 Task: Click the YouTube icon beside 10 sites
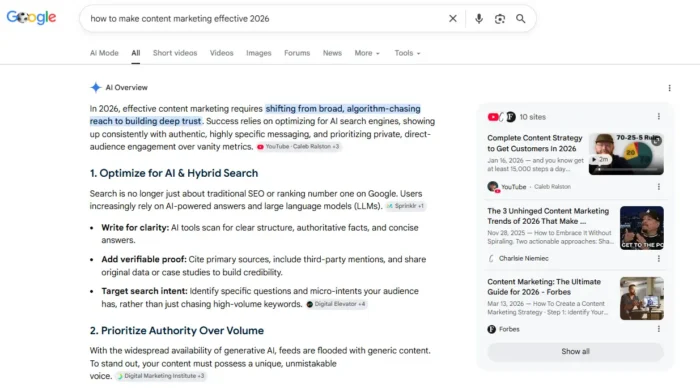[492, 117]
